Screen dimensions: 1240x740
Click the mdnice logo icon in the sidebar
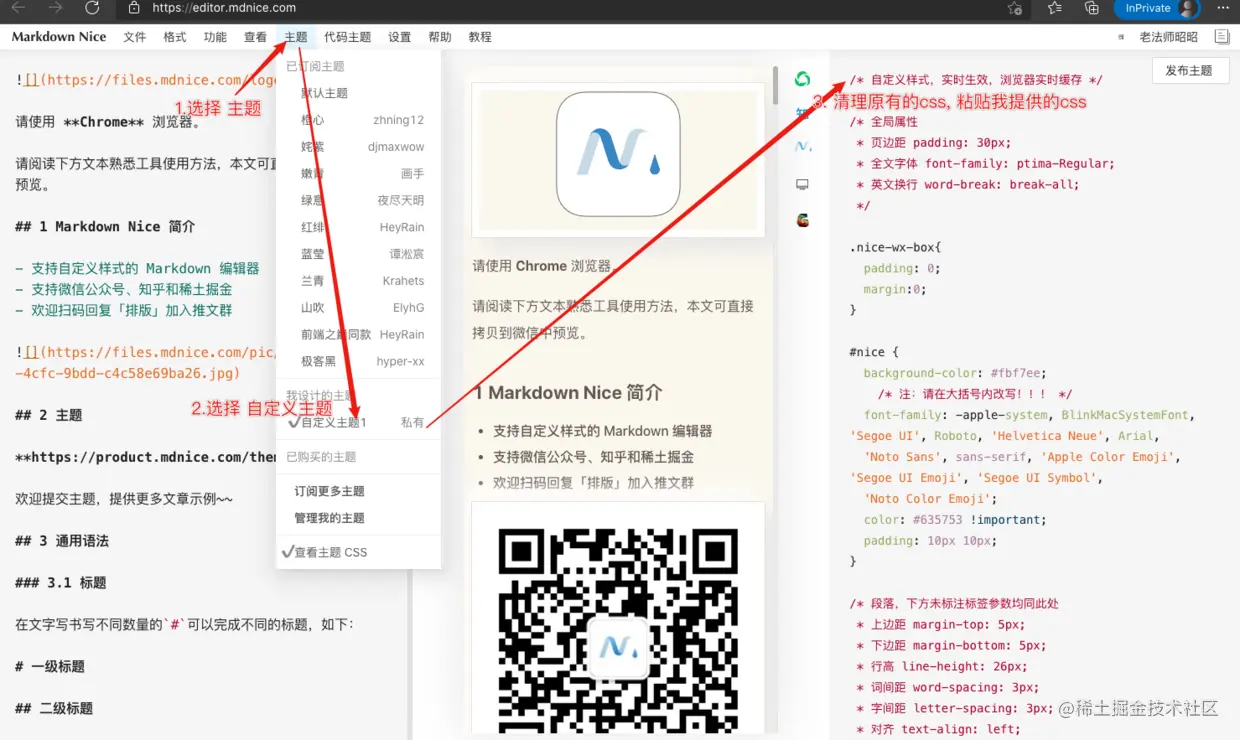[802, 146]
